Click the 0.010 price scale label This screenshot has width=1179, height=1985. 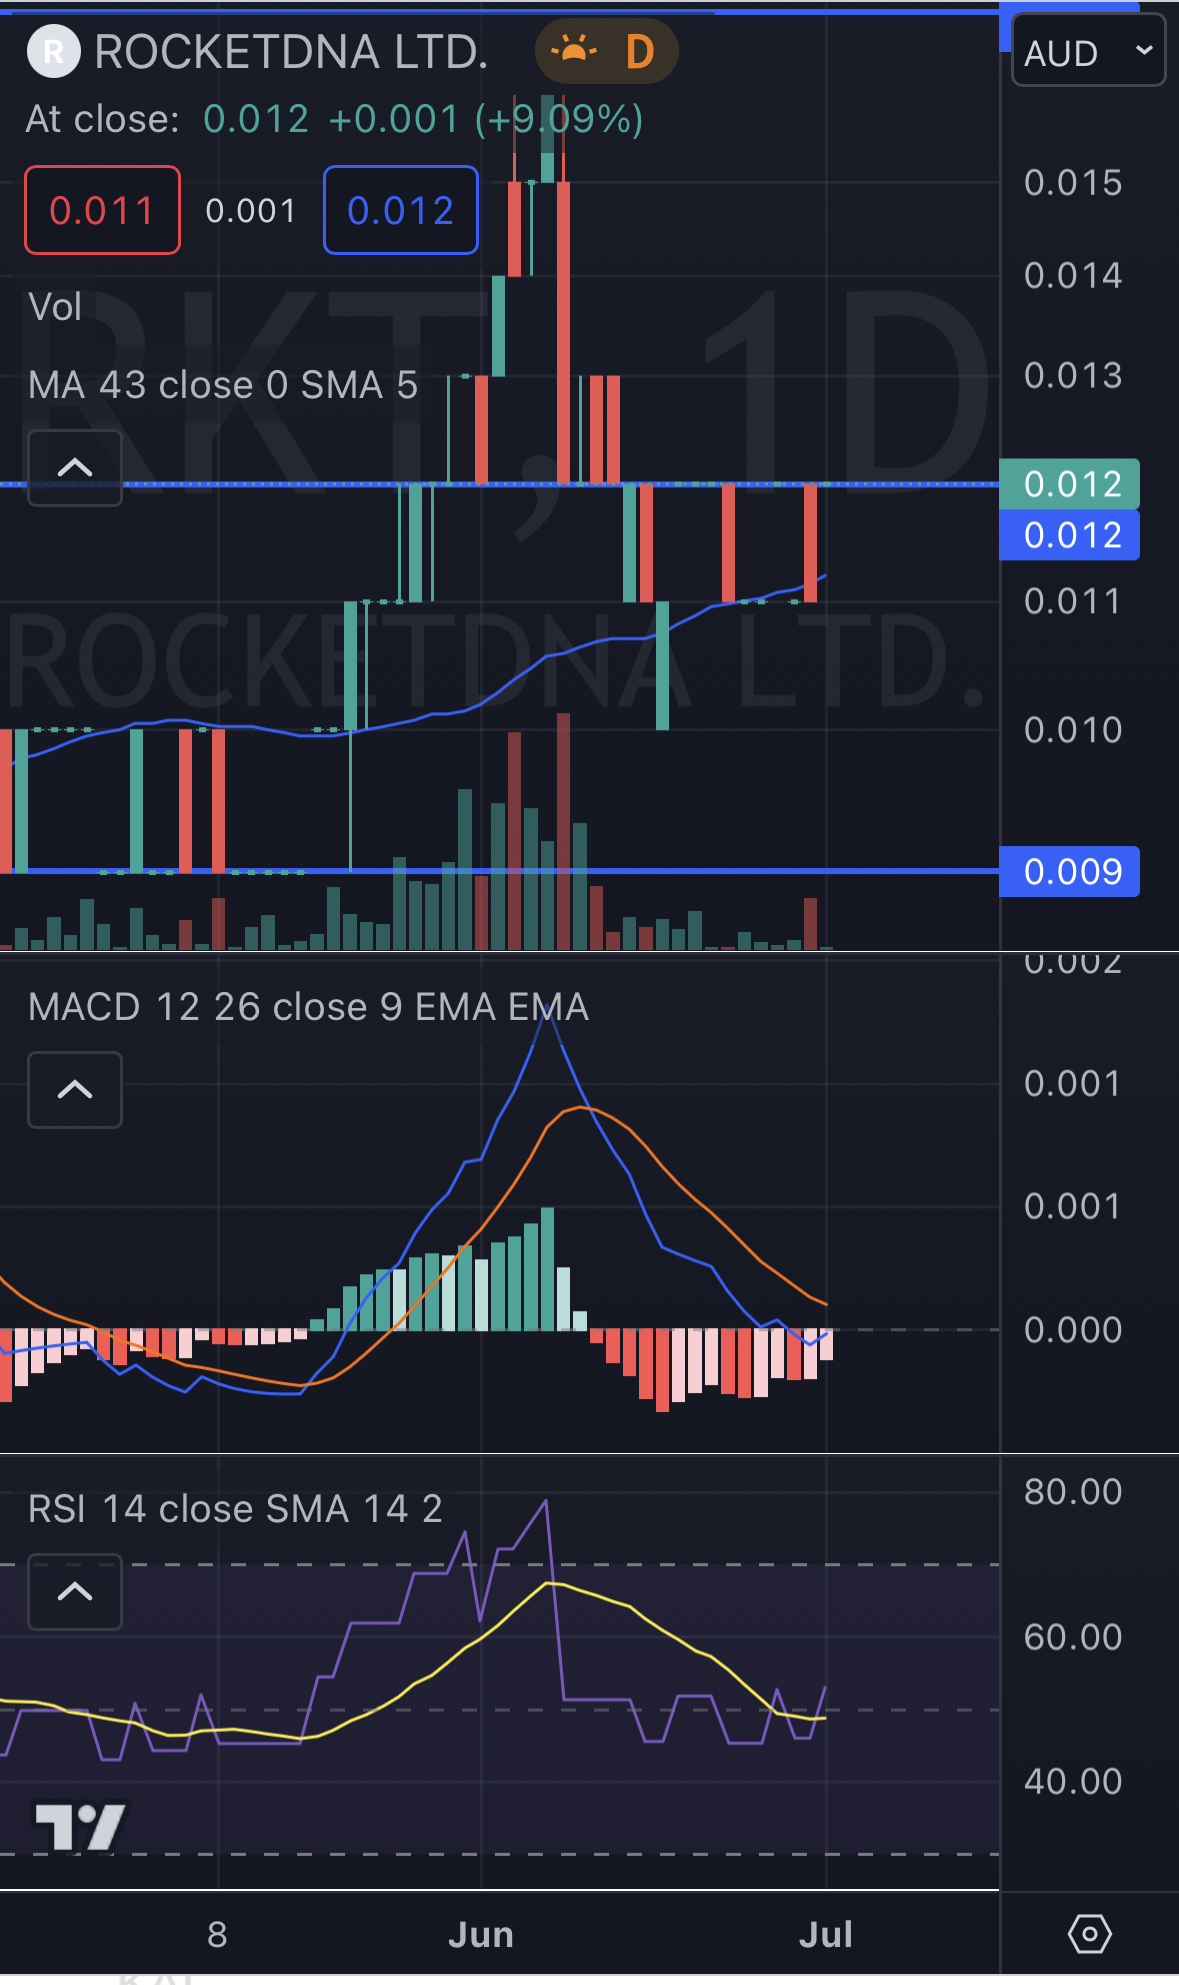pos(1073,730)
